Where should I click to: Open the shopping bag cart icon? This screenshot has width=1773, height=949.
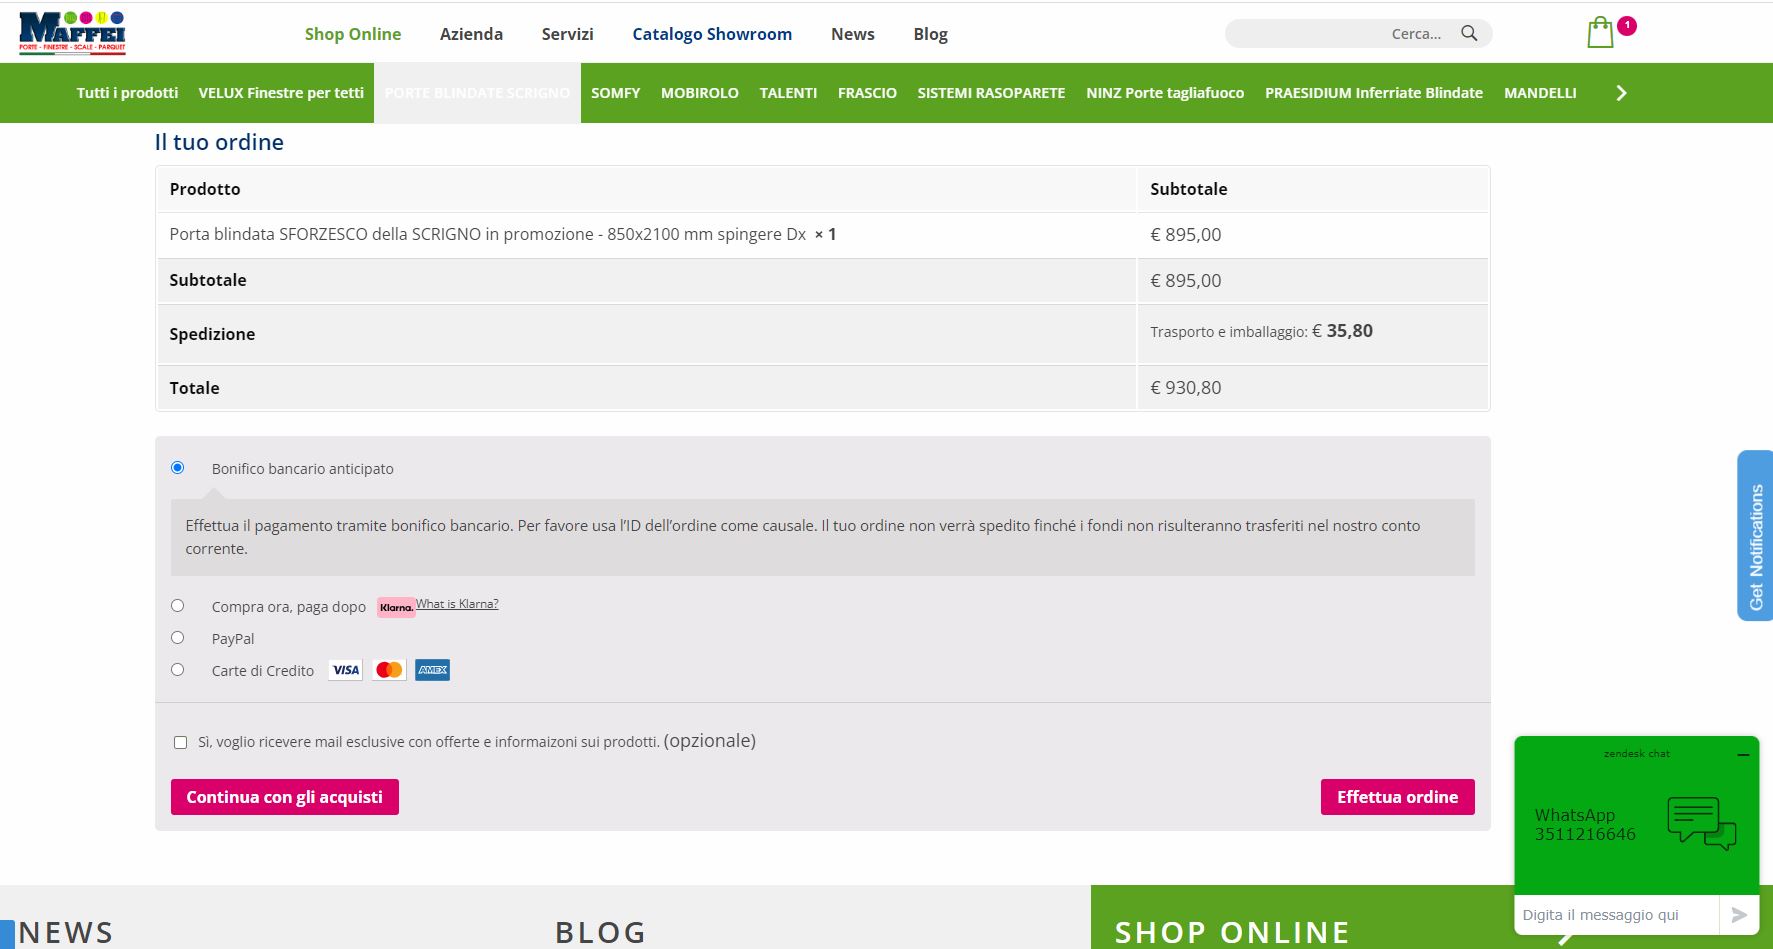[x=1600, y=33]
